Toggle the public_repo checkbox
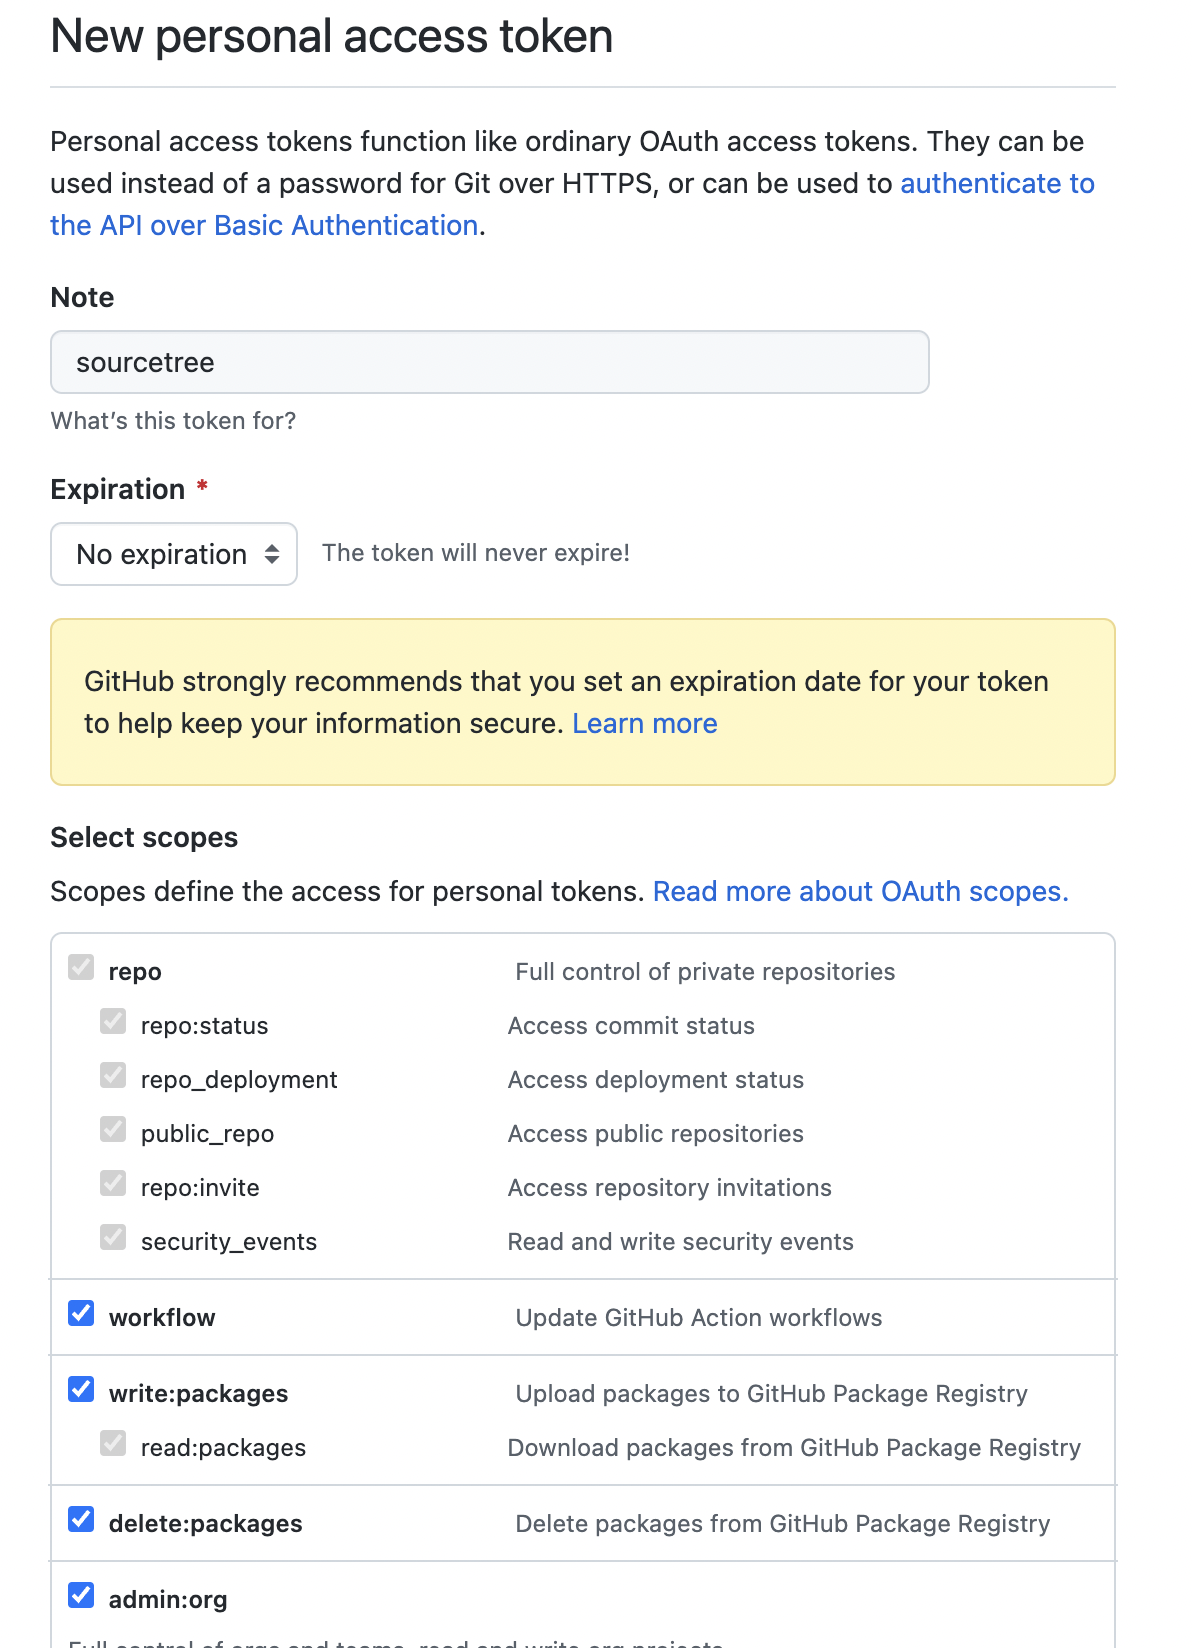Image resolution: width=1192 pixels, height=1648 pixels. pos(113,1129)
